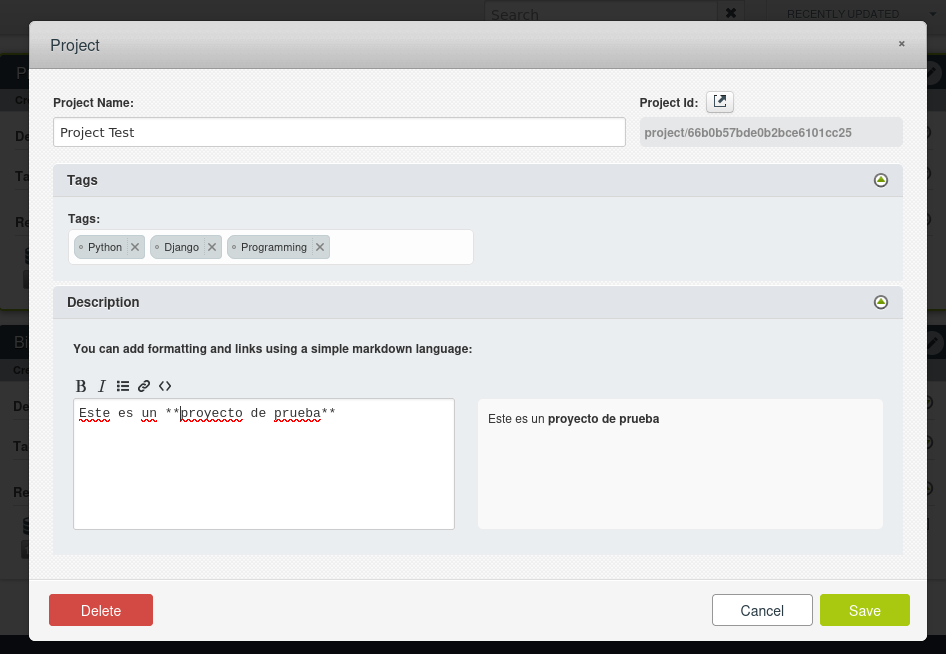Screen dimensions: 946x654
Task: Click the Project Id read-only field
Action: [x=770, y=132]
